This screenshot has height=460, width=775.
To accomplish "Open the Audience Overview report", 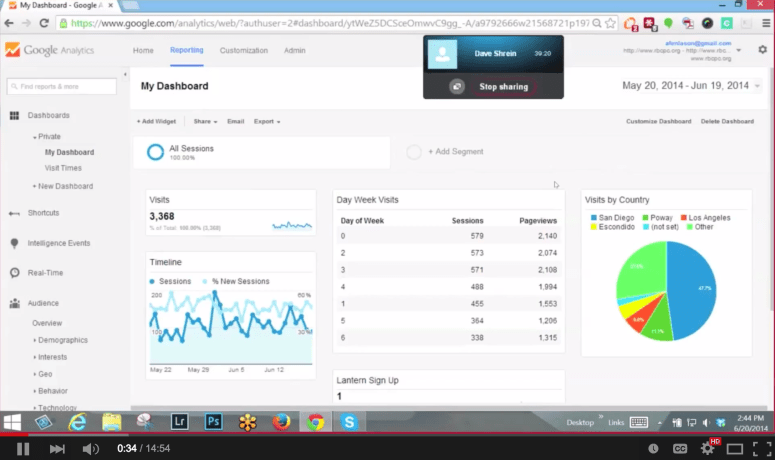I will (47, 323).
